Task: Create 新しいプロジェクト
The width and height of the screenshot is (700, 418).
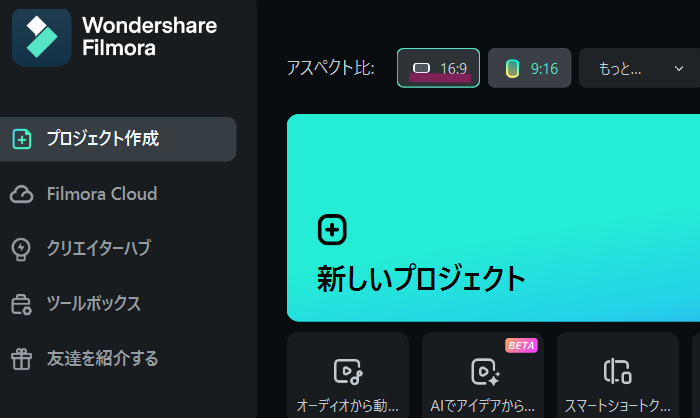Action: pyautogui.click(x=493, y=218)
